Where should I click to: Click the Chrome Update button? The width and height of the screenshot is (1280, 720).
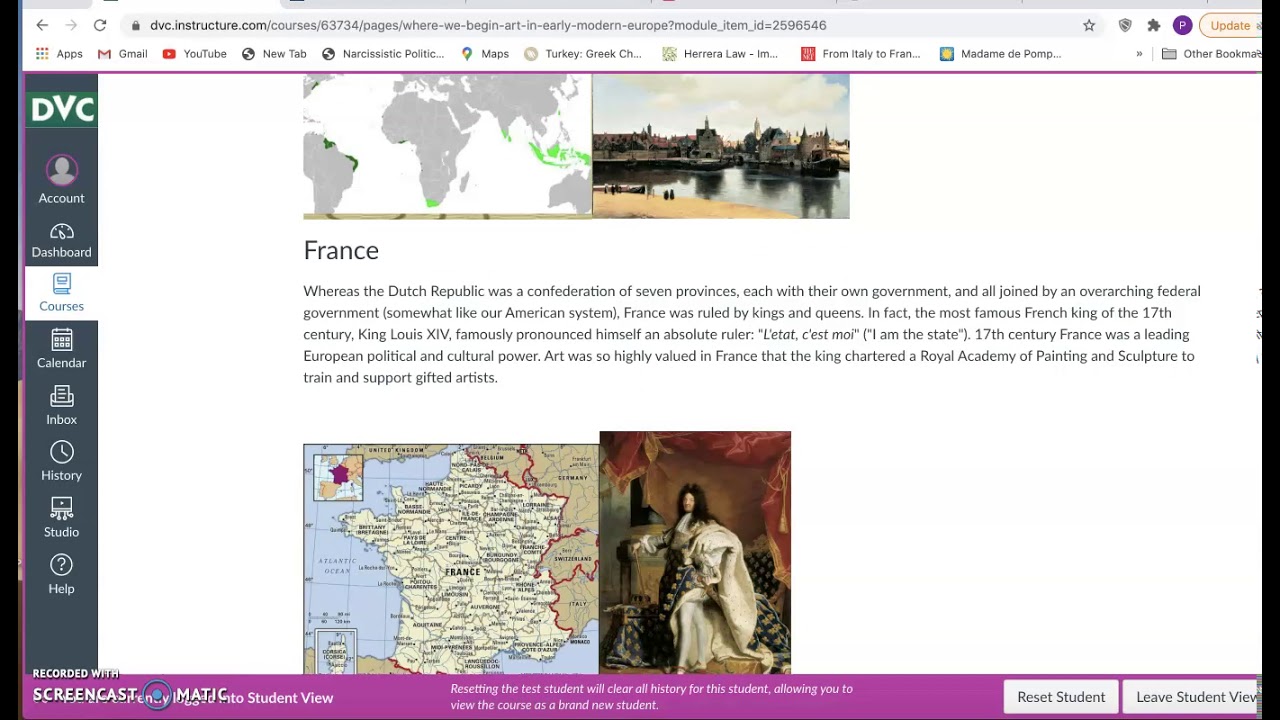1231,25
